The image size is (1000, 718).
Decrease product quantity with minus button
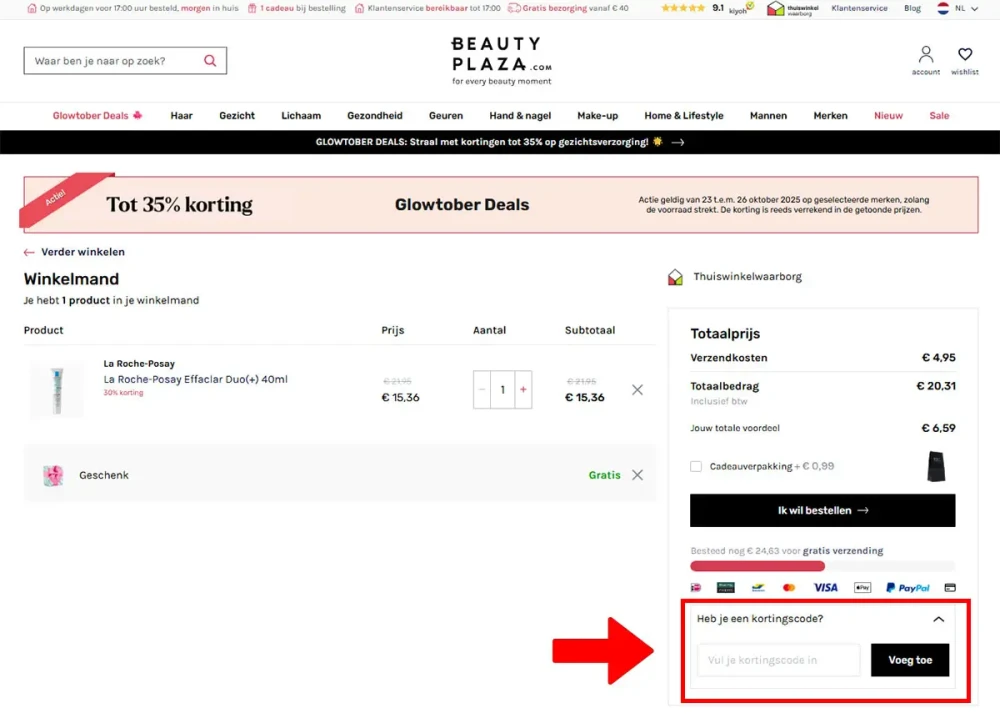(x=482, y=390)
